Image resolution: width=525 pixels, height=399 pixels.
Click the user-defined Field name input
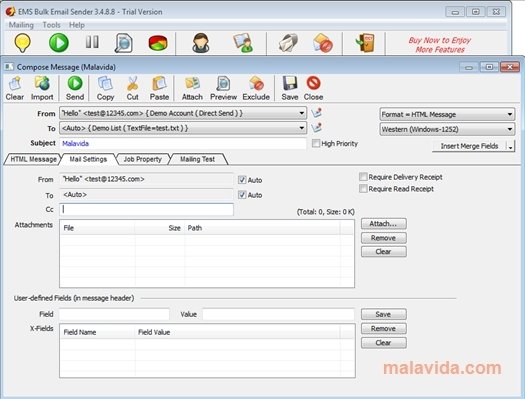[x=114, y=314]
